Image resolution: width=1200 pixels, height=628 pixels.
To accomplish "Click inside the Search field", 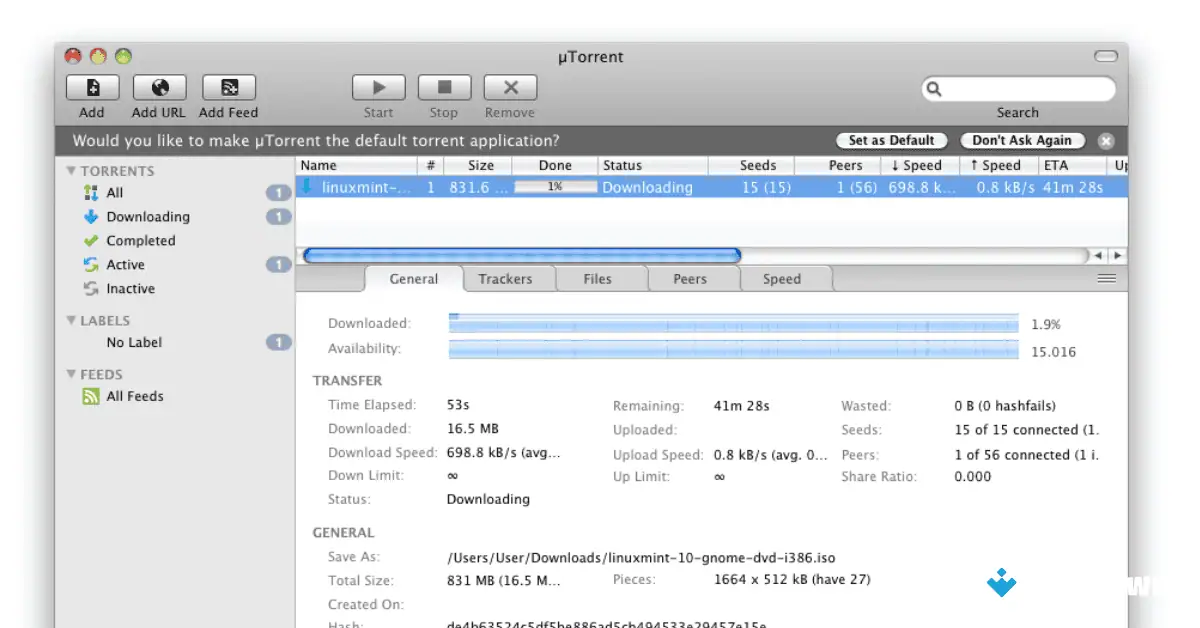I will coord(1017,89).
